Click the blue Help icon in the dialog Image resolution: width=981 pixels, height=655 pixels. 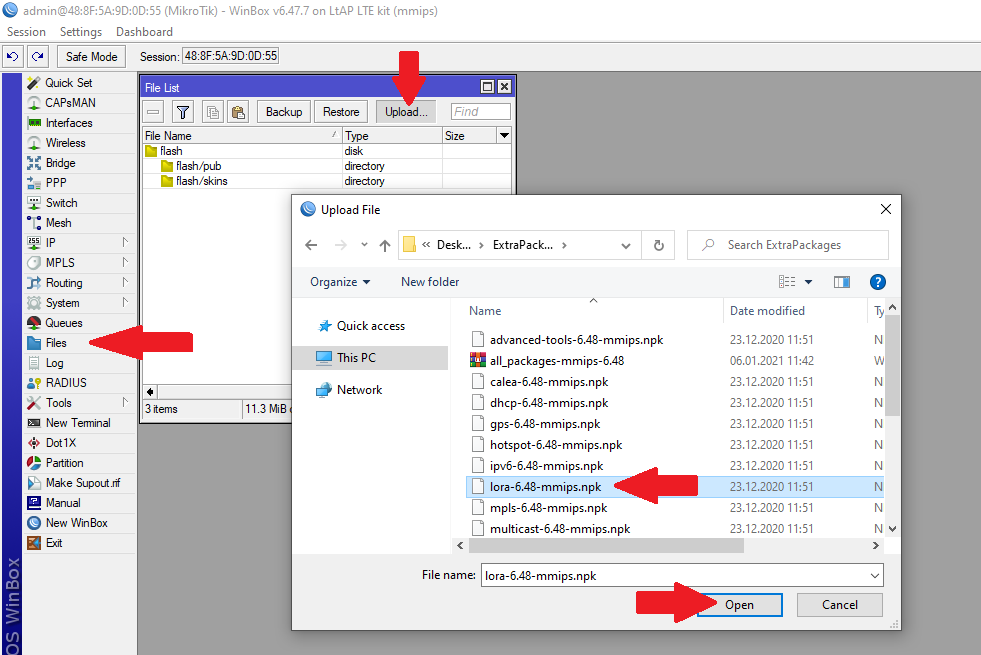pos(878,282)
